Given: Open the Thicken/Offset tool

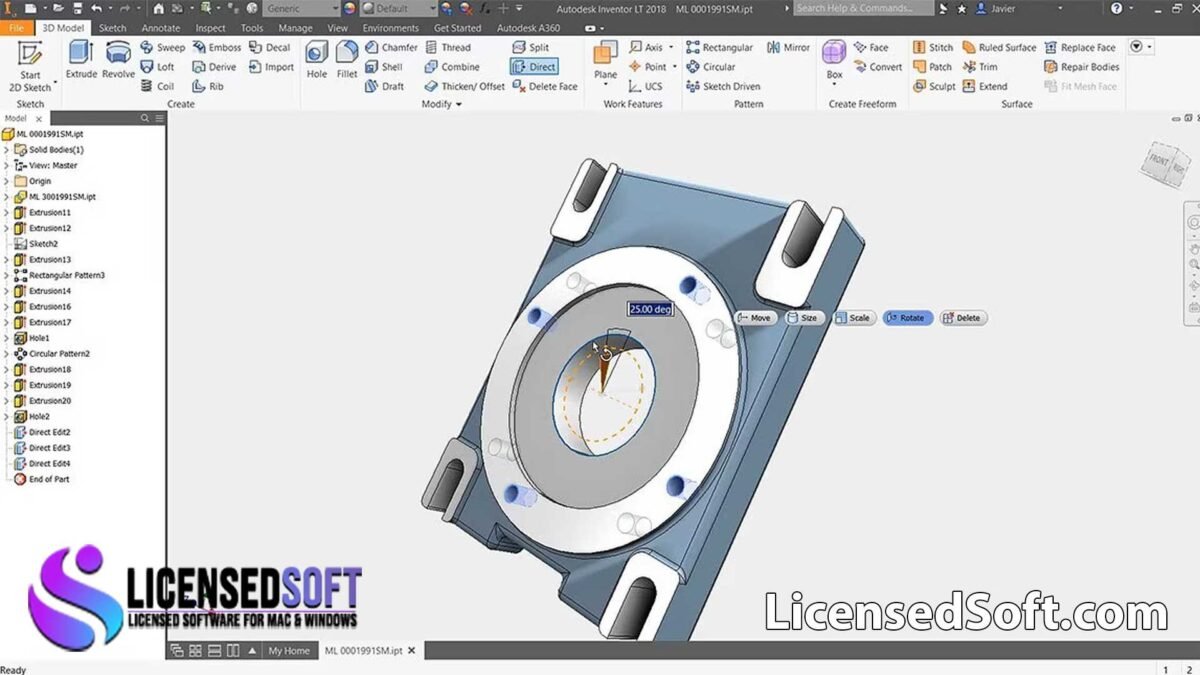Looking at the screenshot, I should (465, 86).
